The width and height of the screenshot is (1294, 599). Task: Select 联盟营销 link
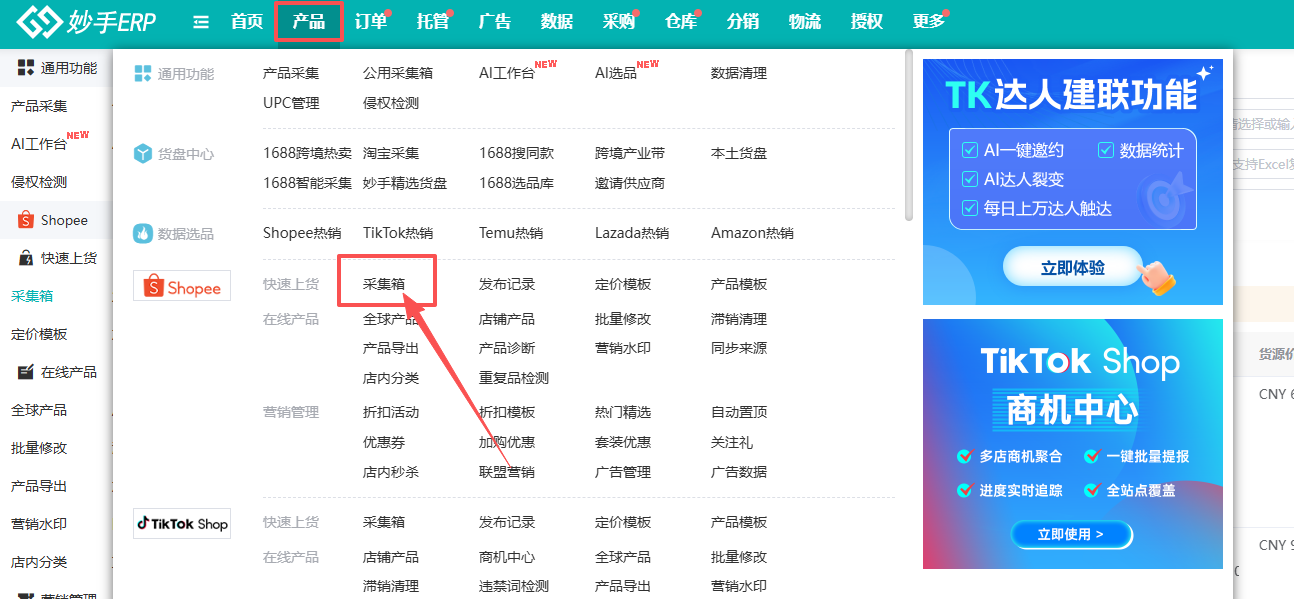(x=507, y=472)
